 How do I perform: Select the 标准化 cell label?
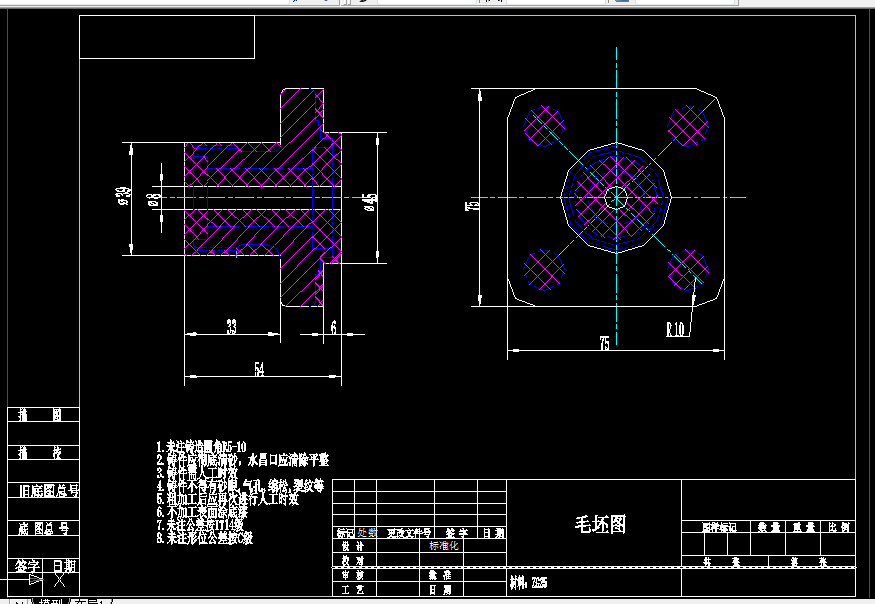coord(444,546)
